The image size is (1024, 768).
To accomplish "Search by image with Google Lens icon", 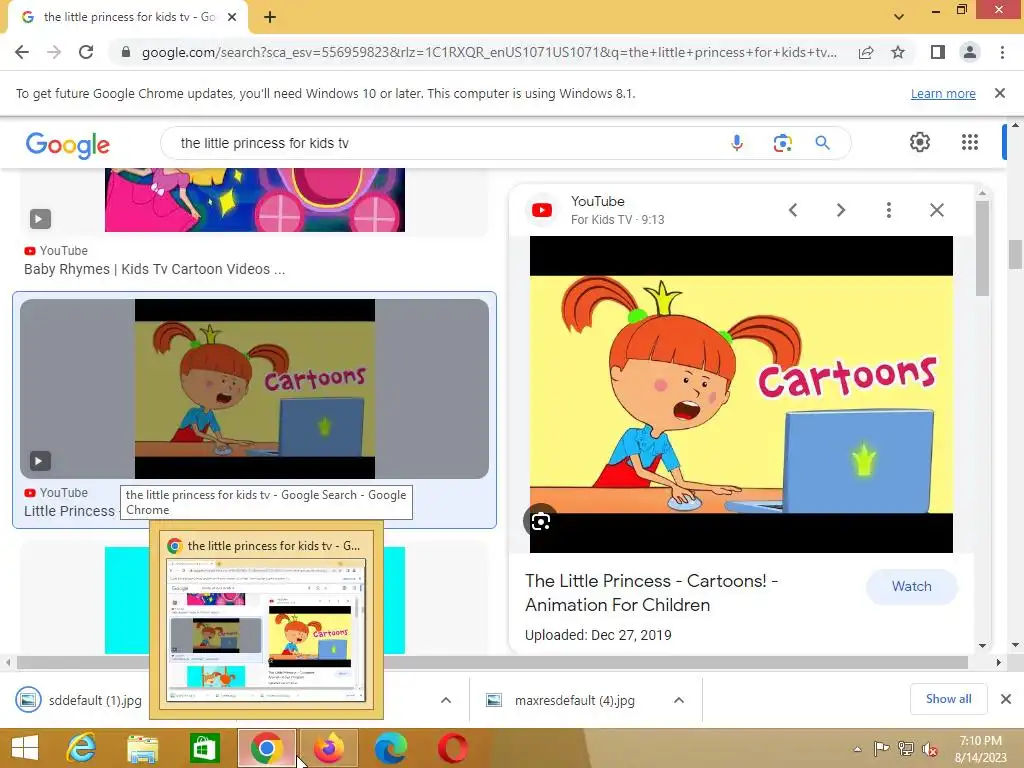I will (782, 143).
